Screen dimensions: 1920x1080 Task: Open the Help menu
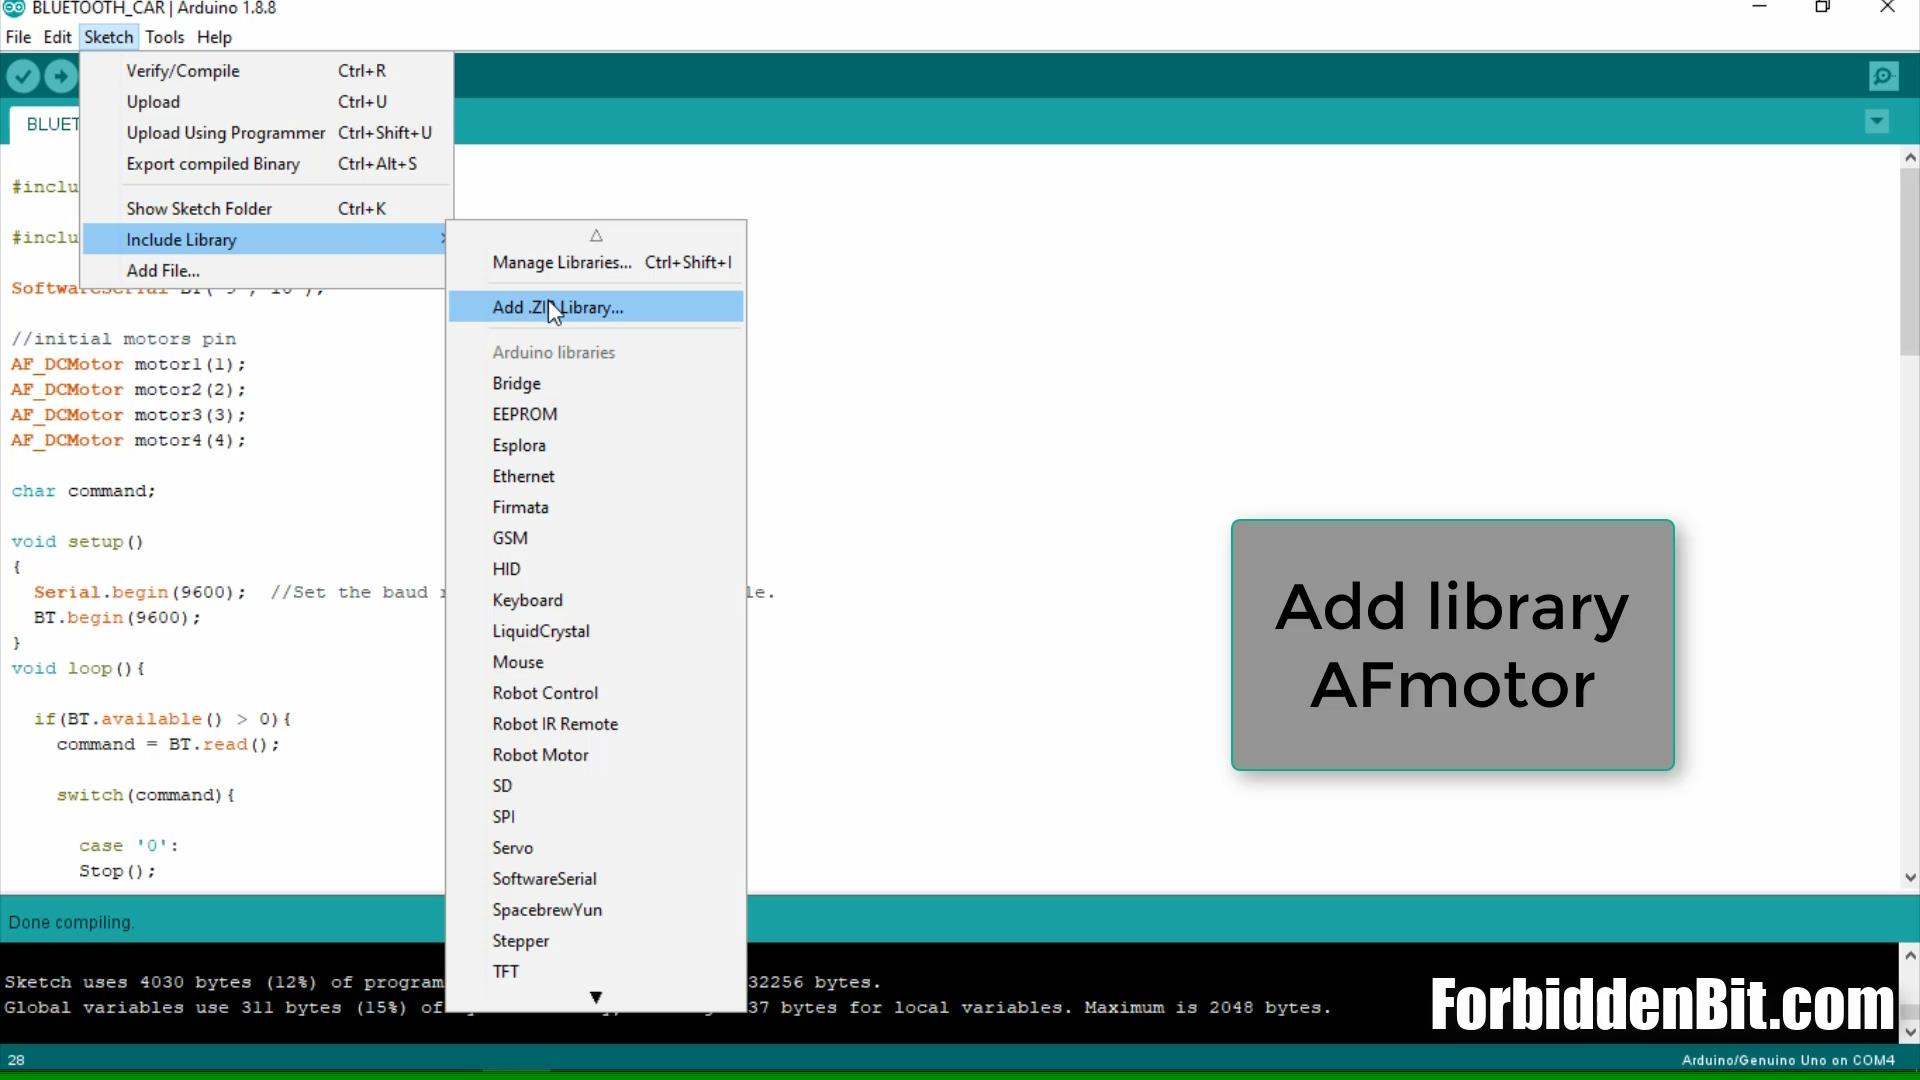pyautogui.click(x=214, y=37)
